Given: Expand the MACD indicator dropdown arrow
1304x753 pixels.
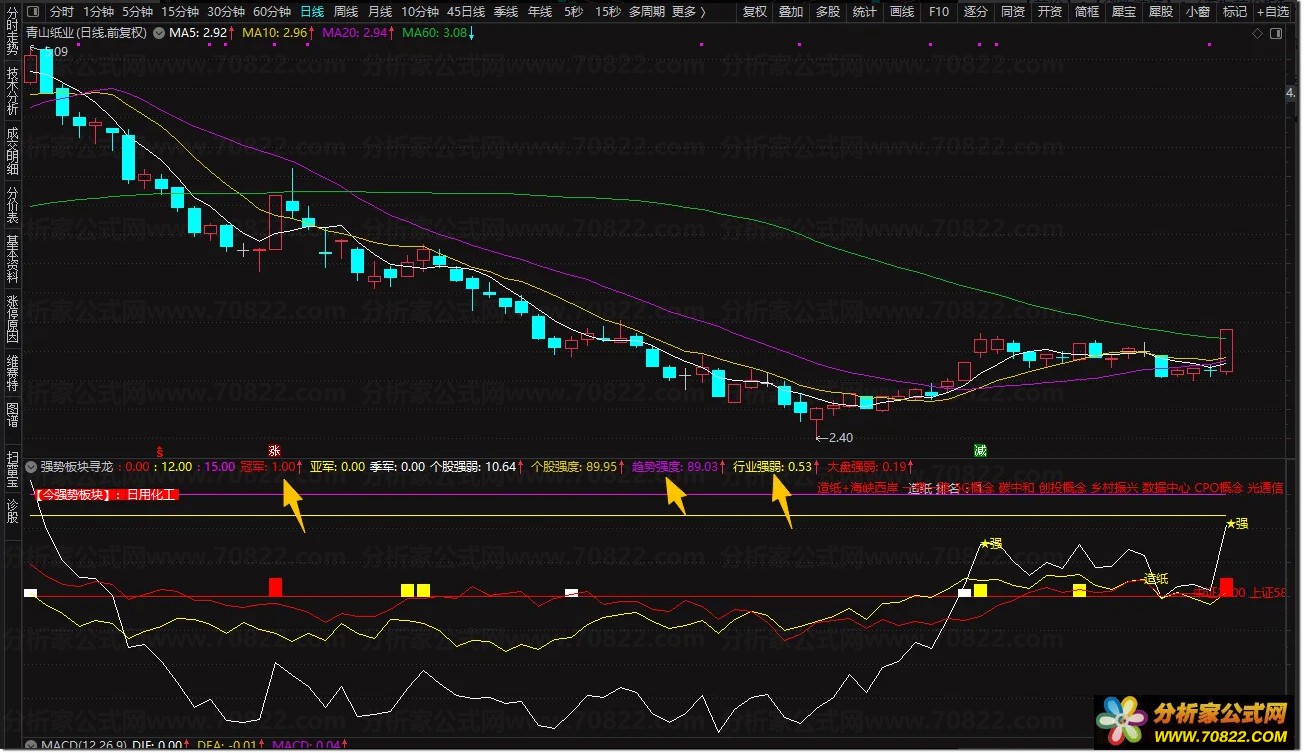Looking at the screenshot, I should click(32, 744).
